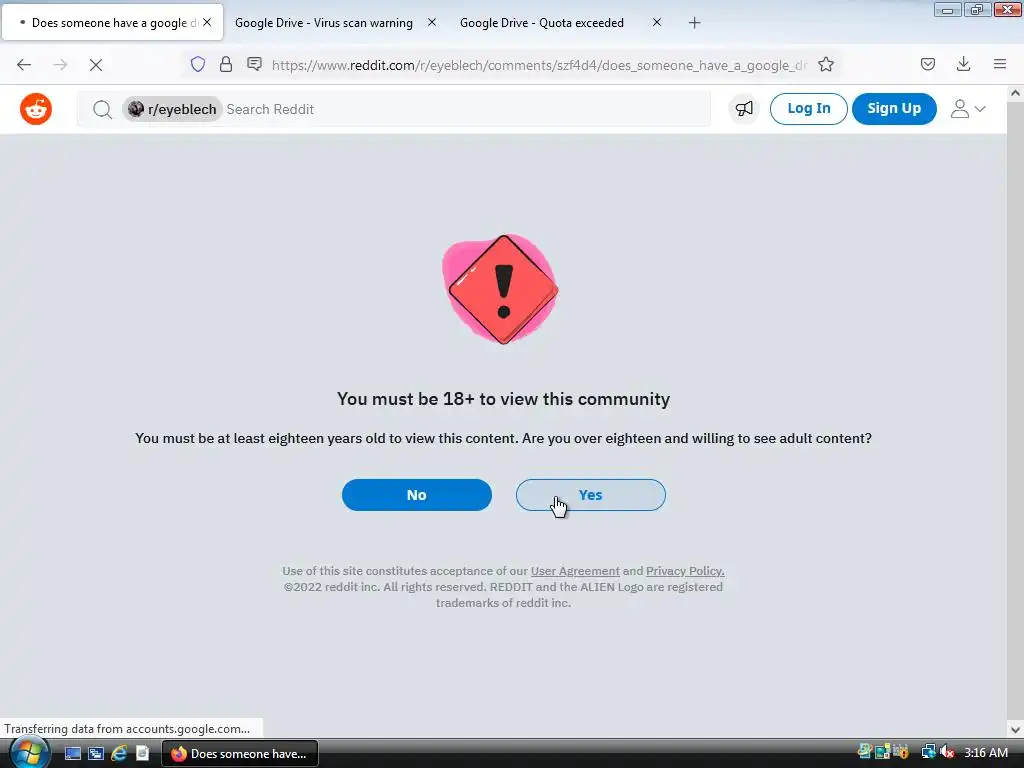Close the Virus scan warning tab
This screenshot has height=768, width=1024.
point(432,23)
